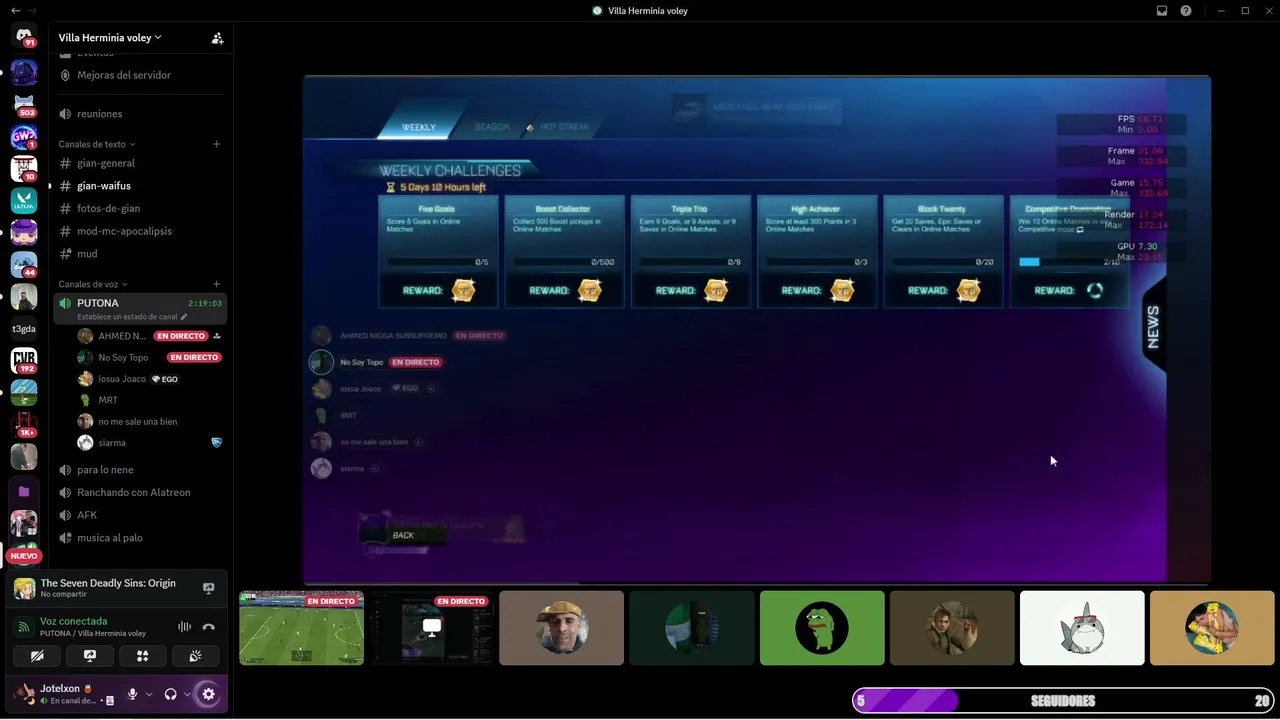Open the server with 503 badge
This screenshot has height=720, width=1280.
24,105
